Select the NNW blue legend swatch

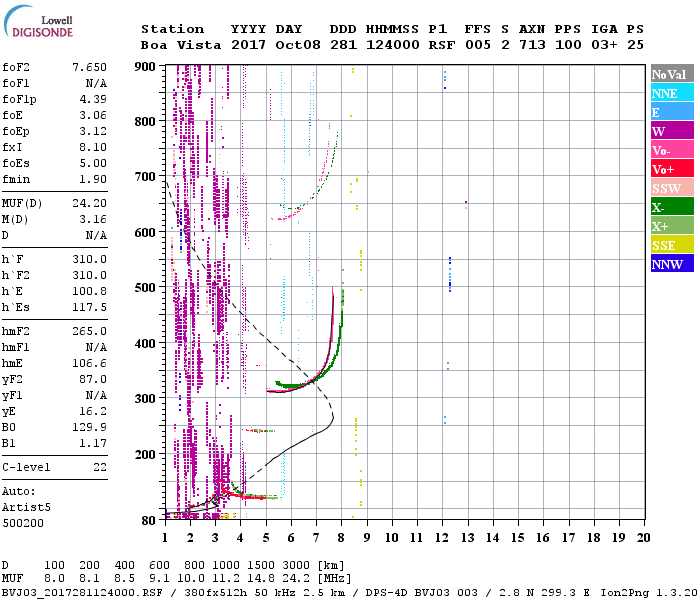[672, 264]
